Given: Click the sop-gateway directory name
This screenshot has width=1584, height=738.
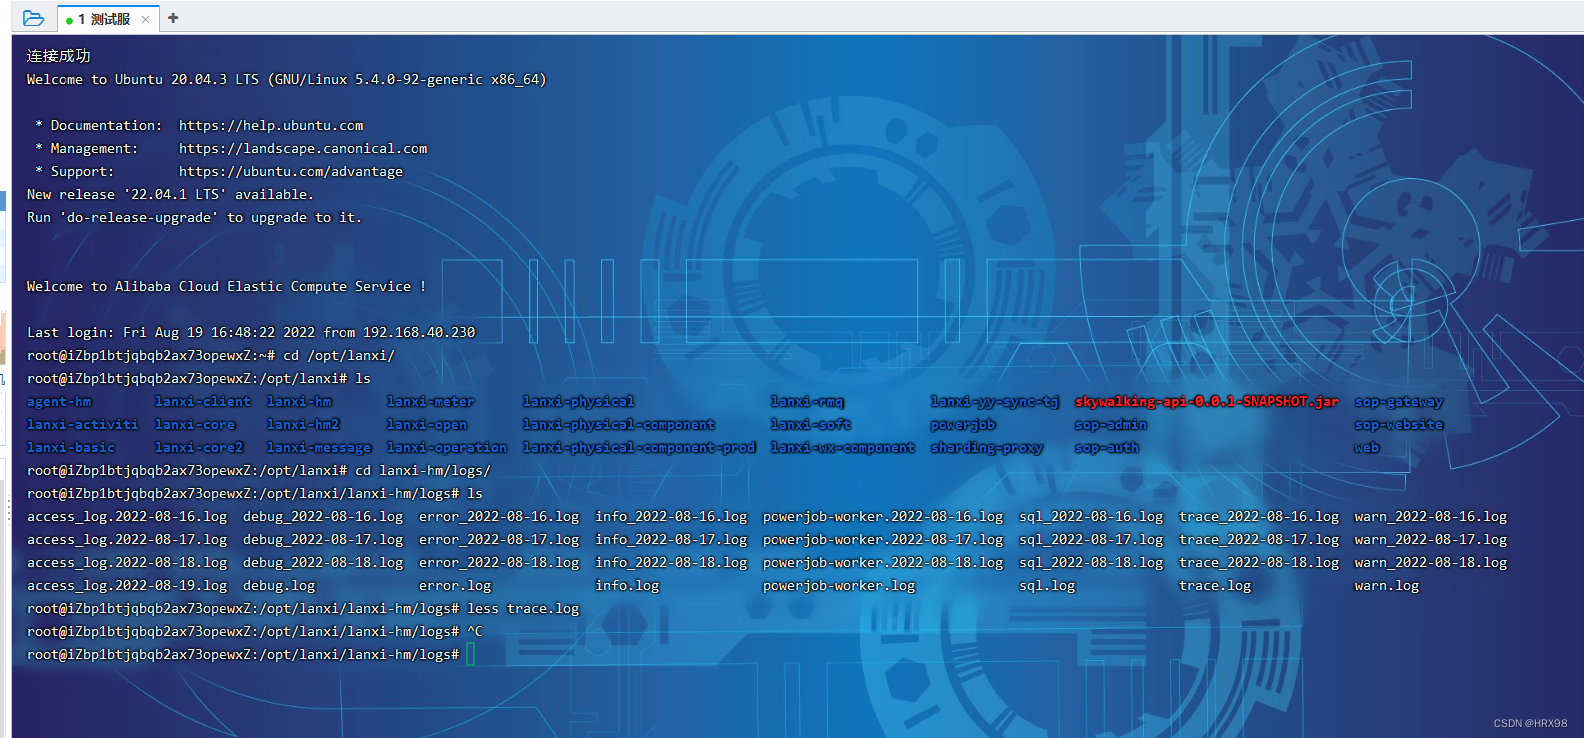Looking at the screenshot, I should [1399, 401].
